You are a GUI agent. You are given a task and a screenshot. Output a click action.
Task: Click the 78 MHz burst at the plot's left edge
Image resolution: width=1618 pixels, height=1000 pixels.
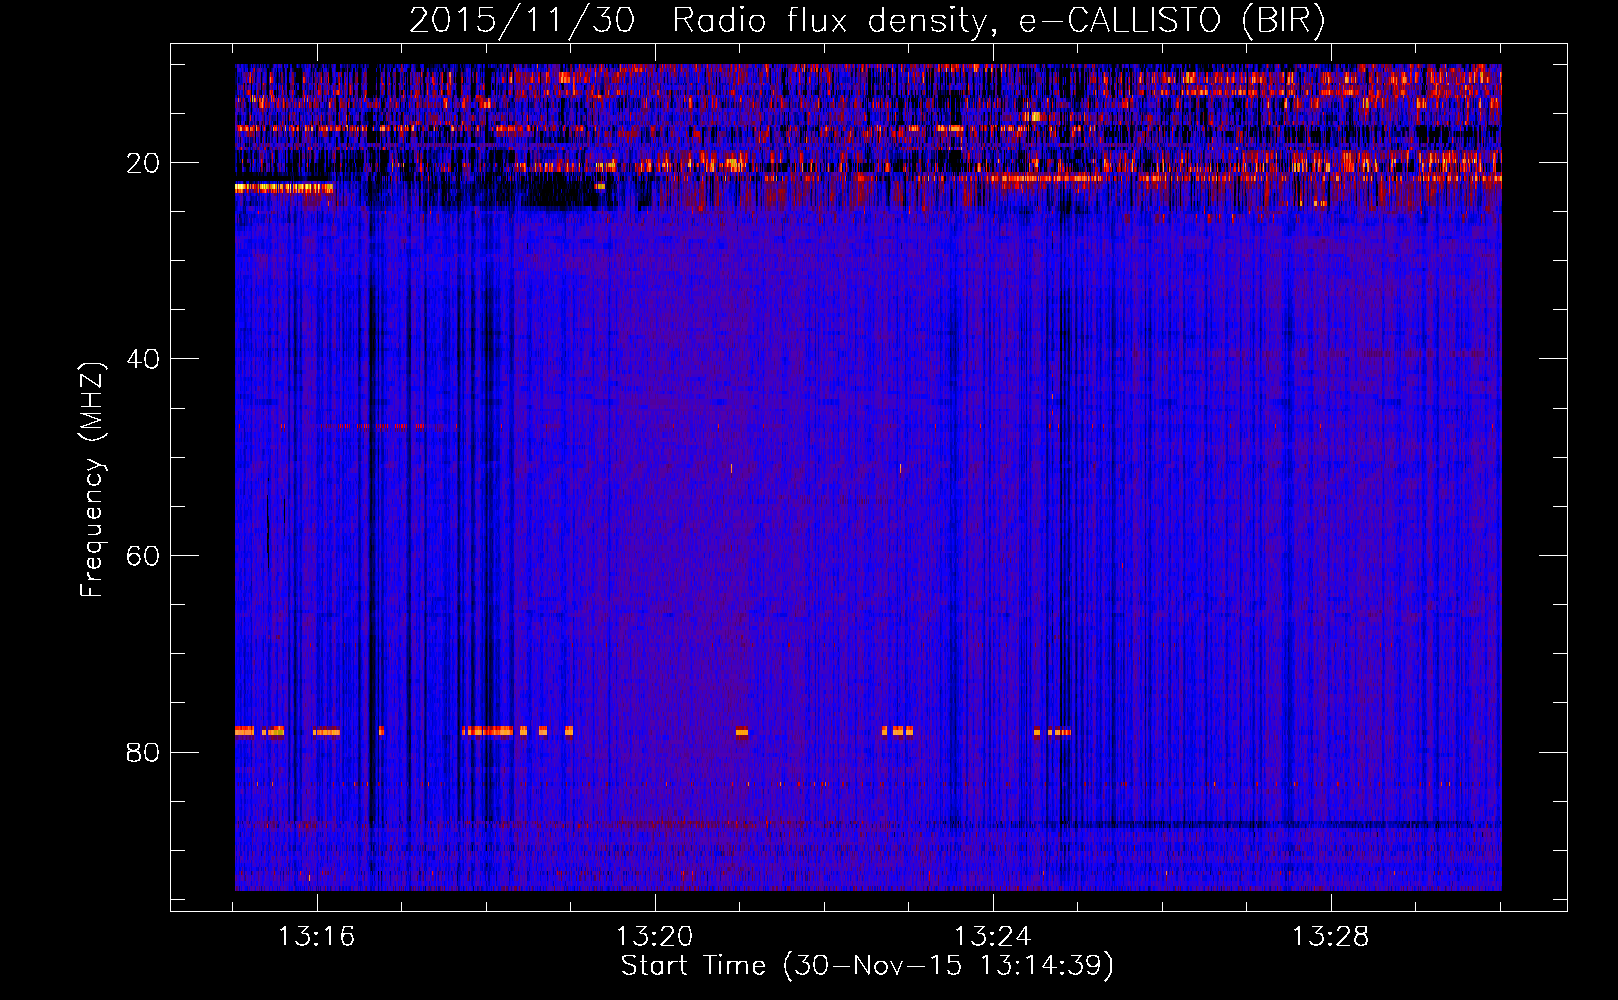[246, 731]
